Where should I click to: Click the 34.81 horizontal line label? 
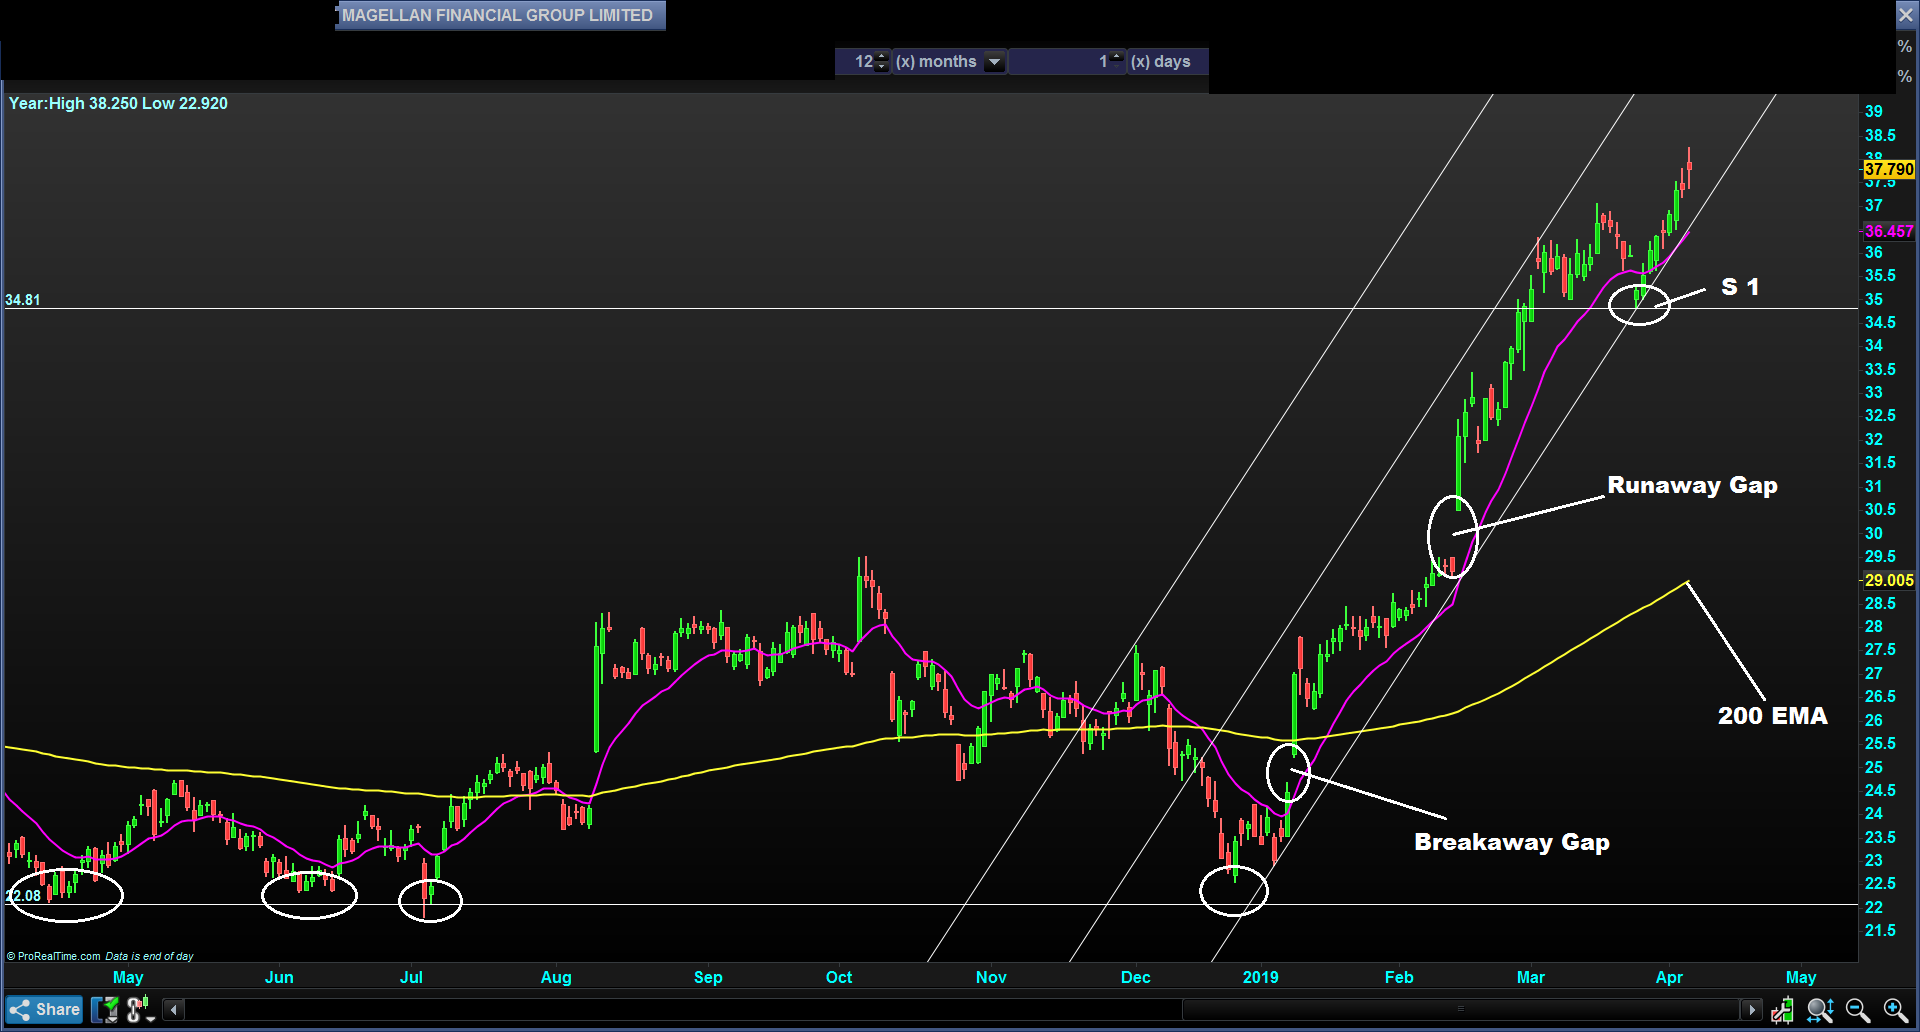23,300
